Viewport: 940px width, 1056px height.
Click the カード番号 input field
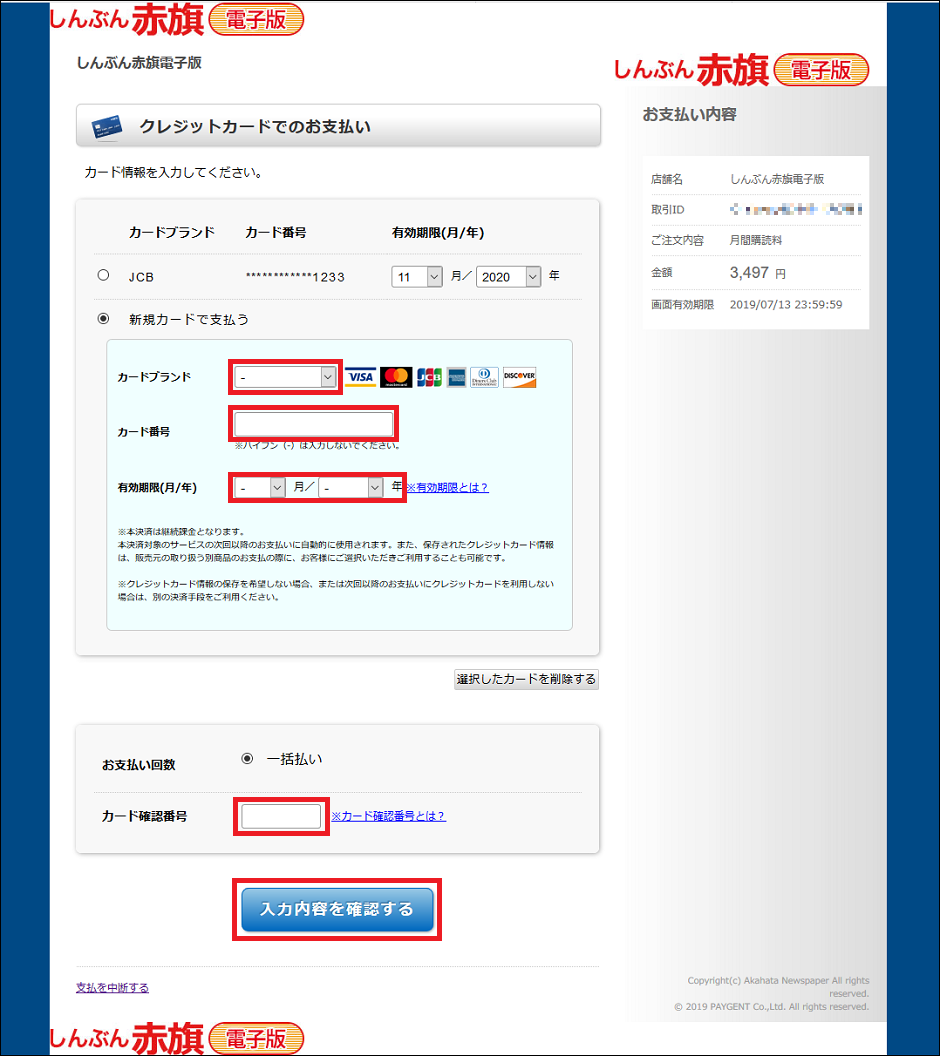pos(314,424)
